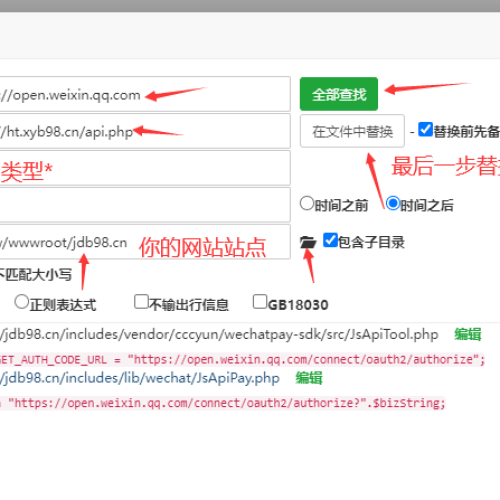
Task: Click the green 全部查找 button
Action: click(339, 94)
